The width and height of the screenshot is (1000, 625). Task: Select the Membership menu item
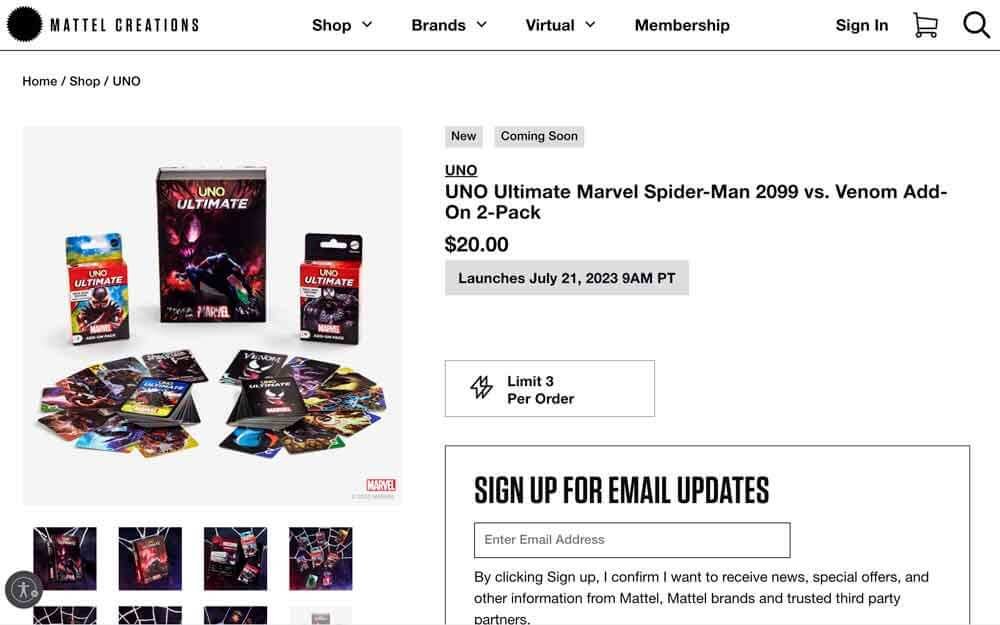point(682,25)
